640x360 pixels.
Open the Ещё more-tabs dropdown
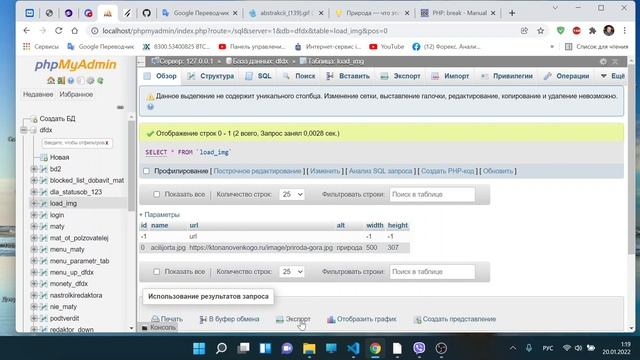613,76
